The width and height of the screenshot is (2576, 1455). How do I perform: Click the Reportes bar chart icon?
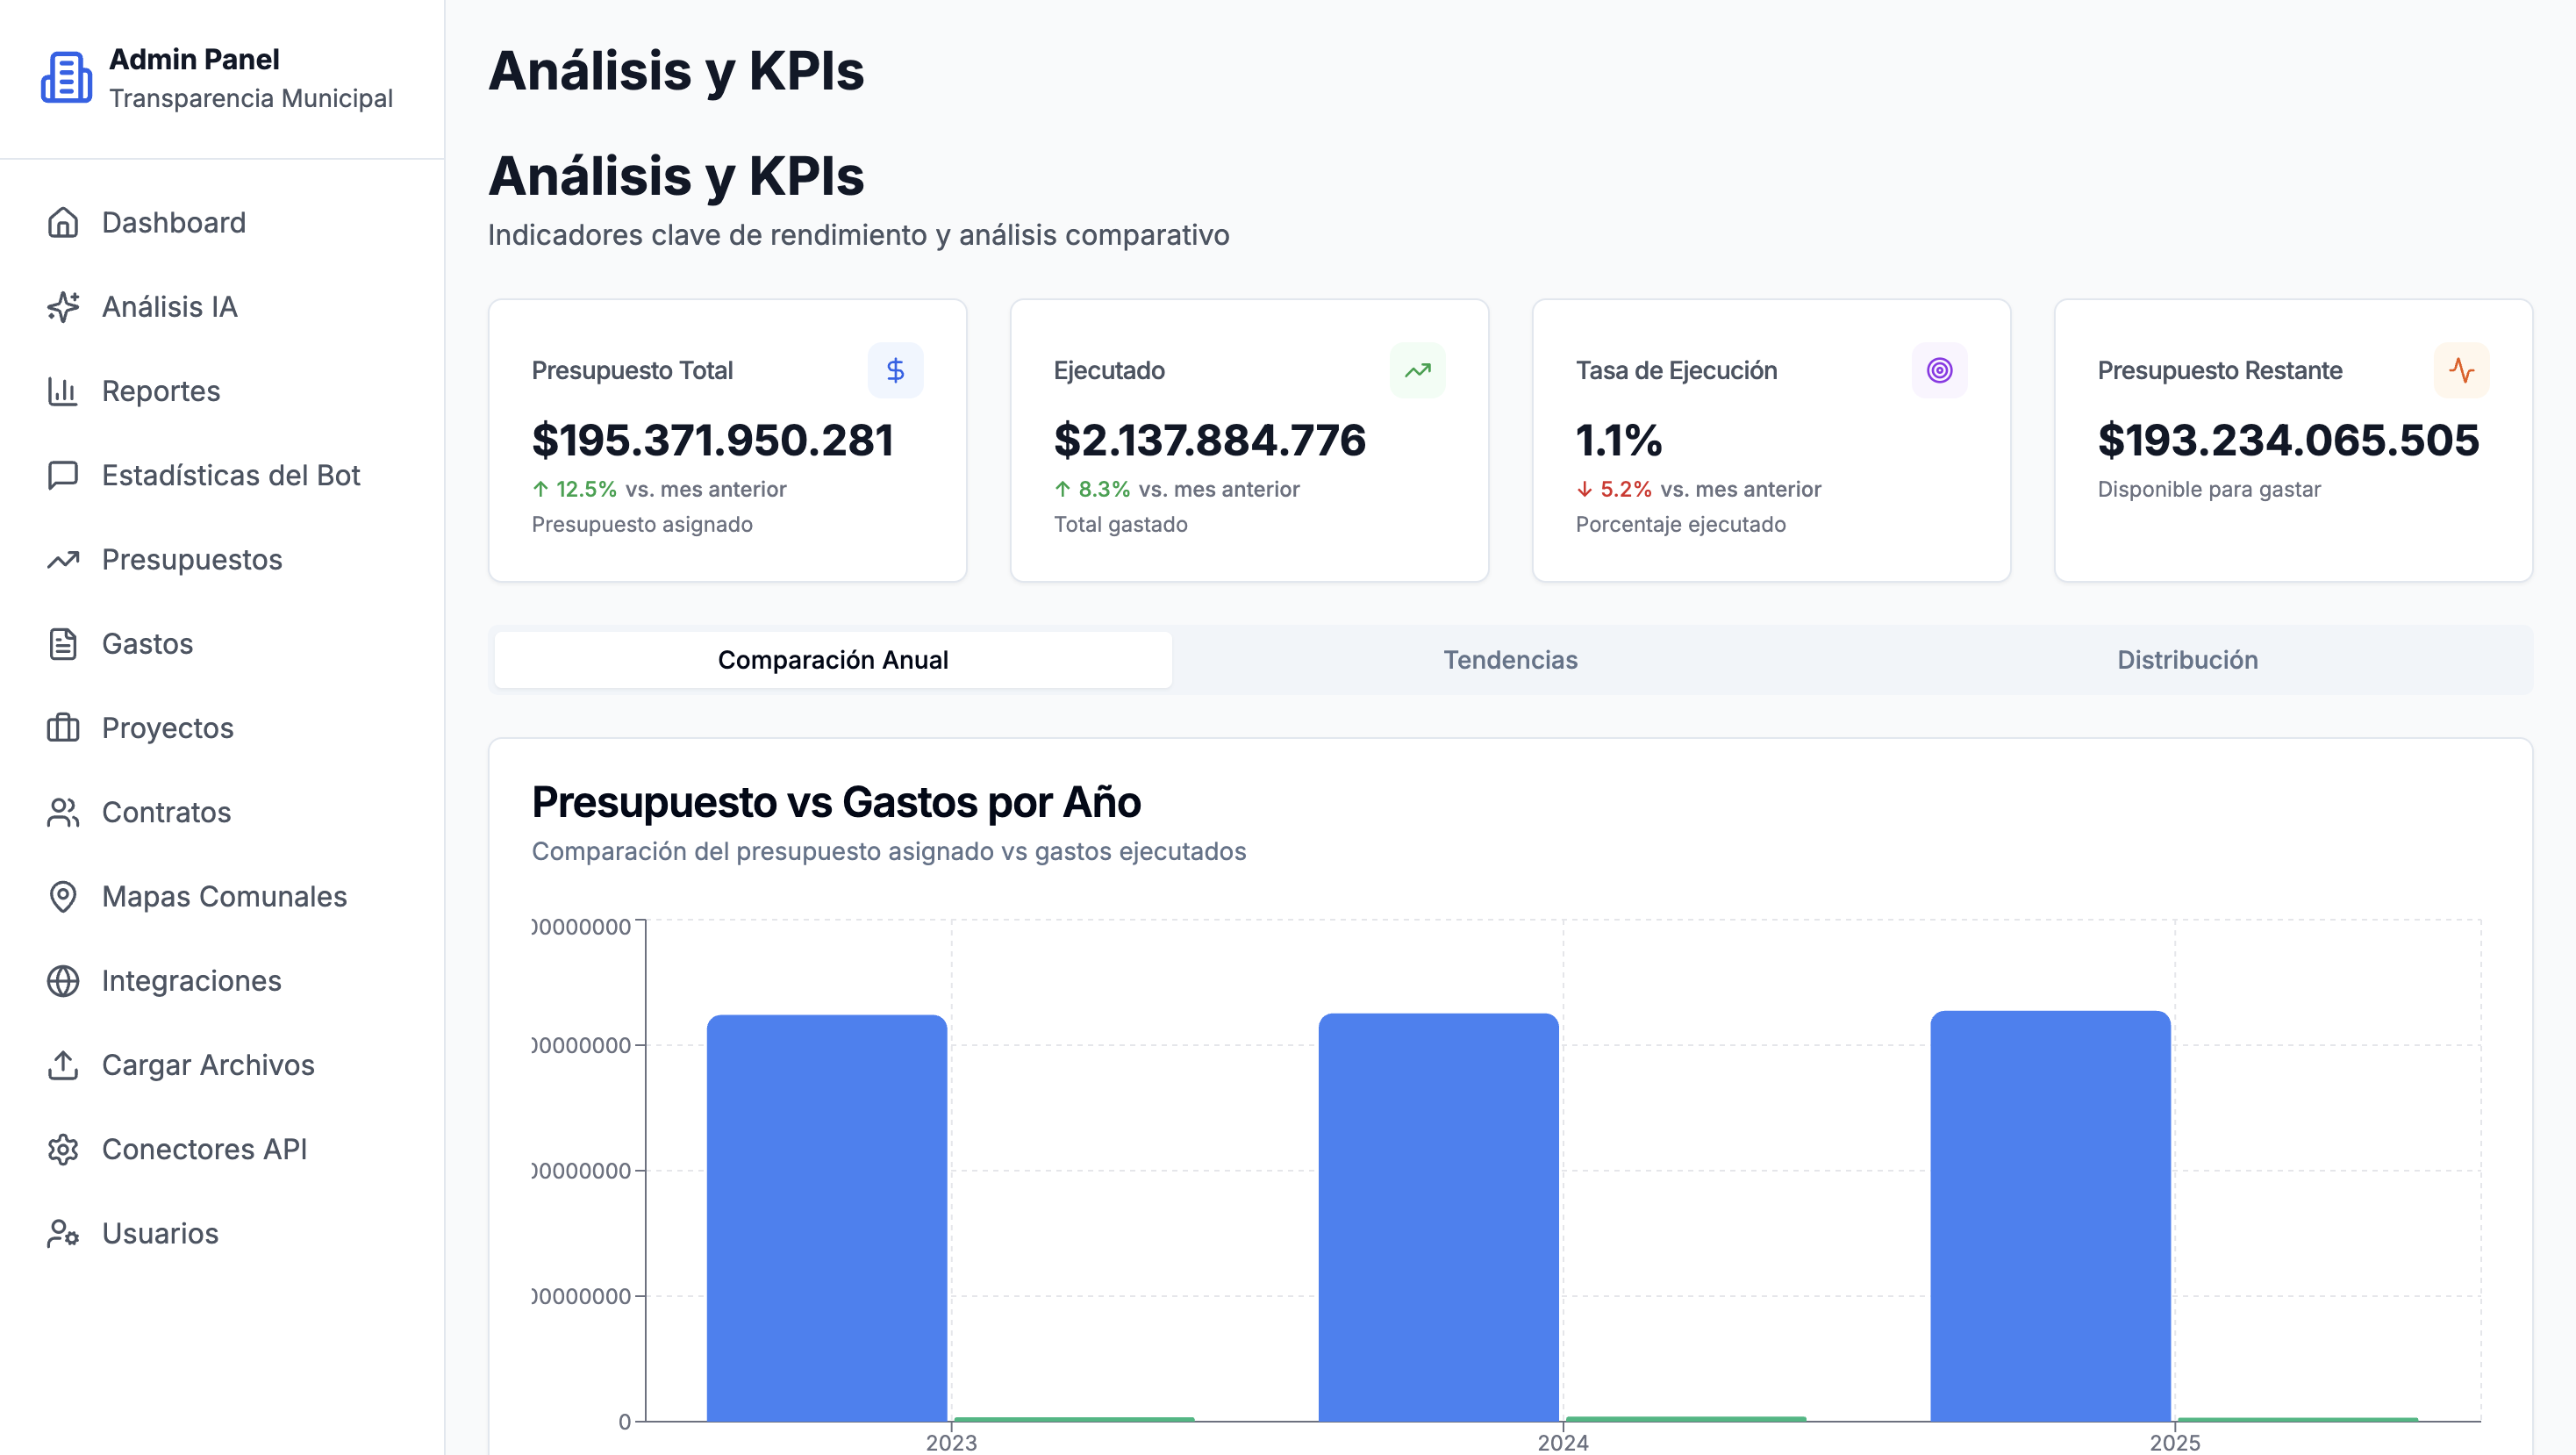[x=63, y=391]
